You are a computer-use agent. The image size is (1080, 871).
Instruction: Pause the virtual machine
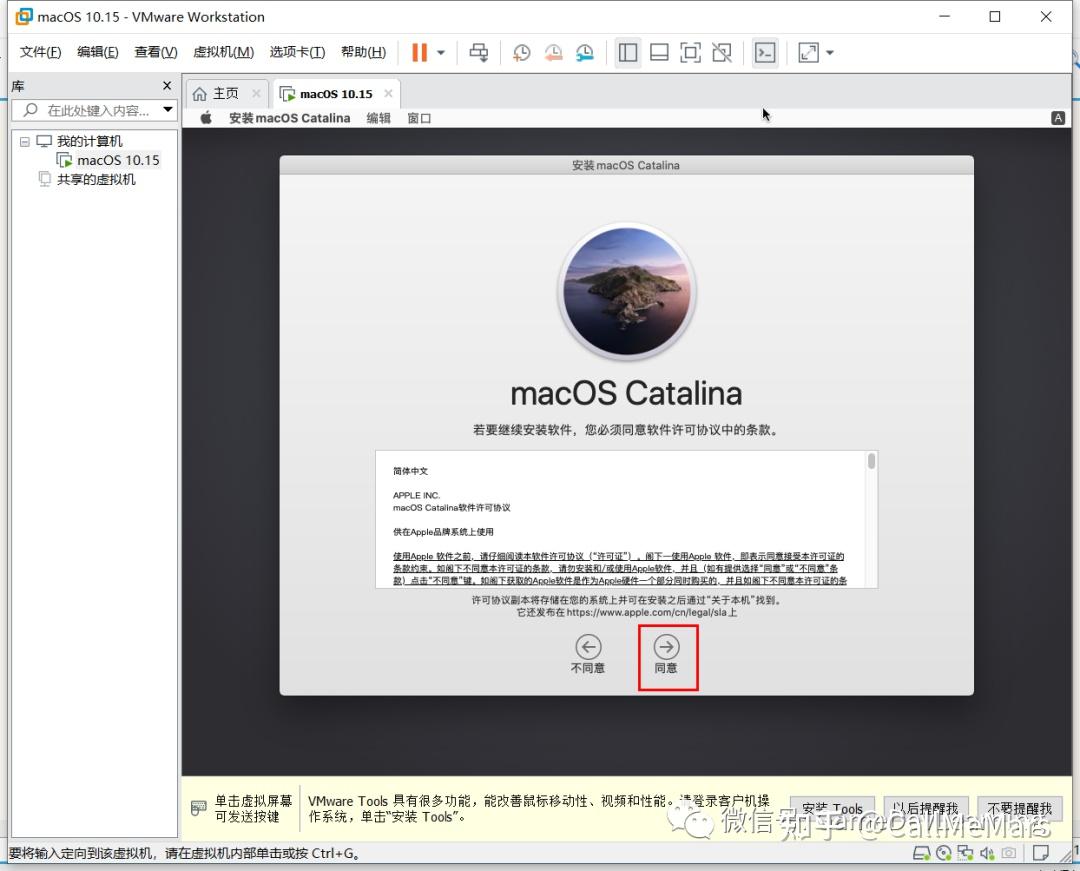419,52
